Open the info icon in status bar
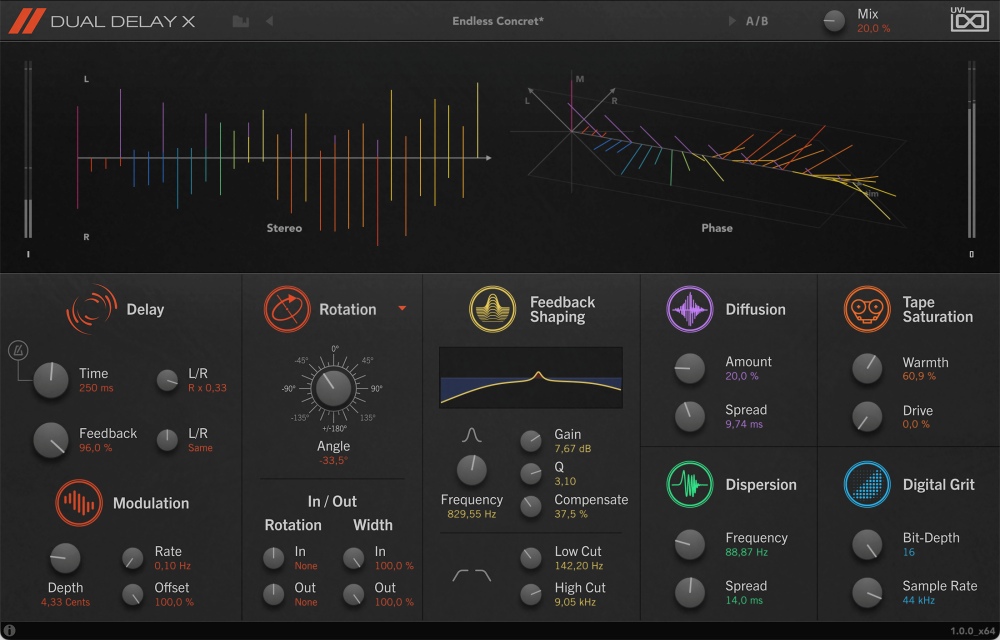The image size is (1000, 640). point(10,630)
